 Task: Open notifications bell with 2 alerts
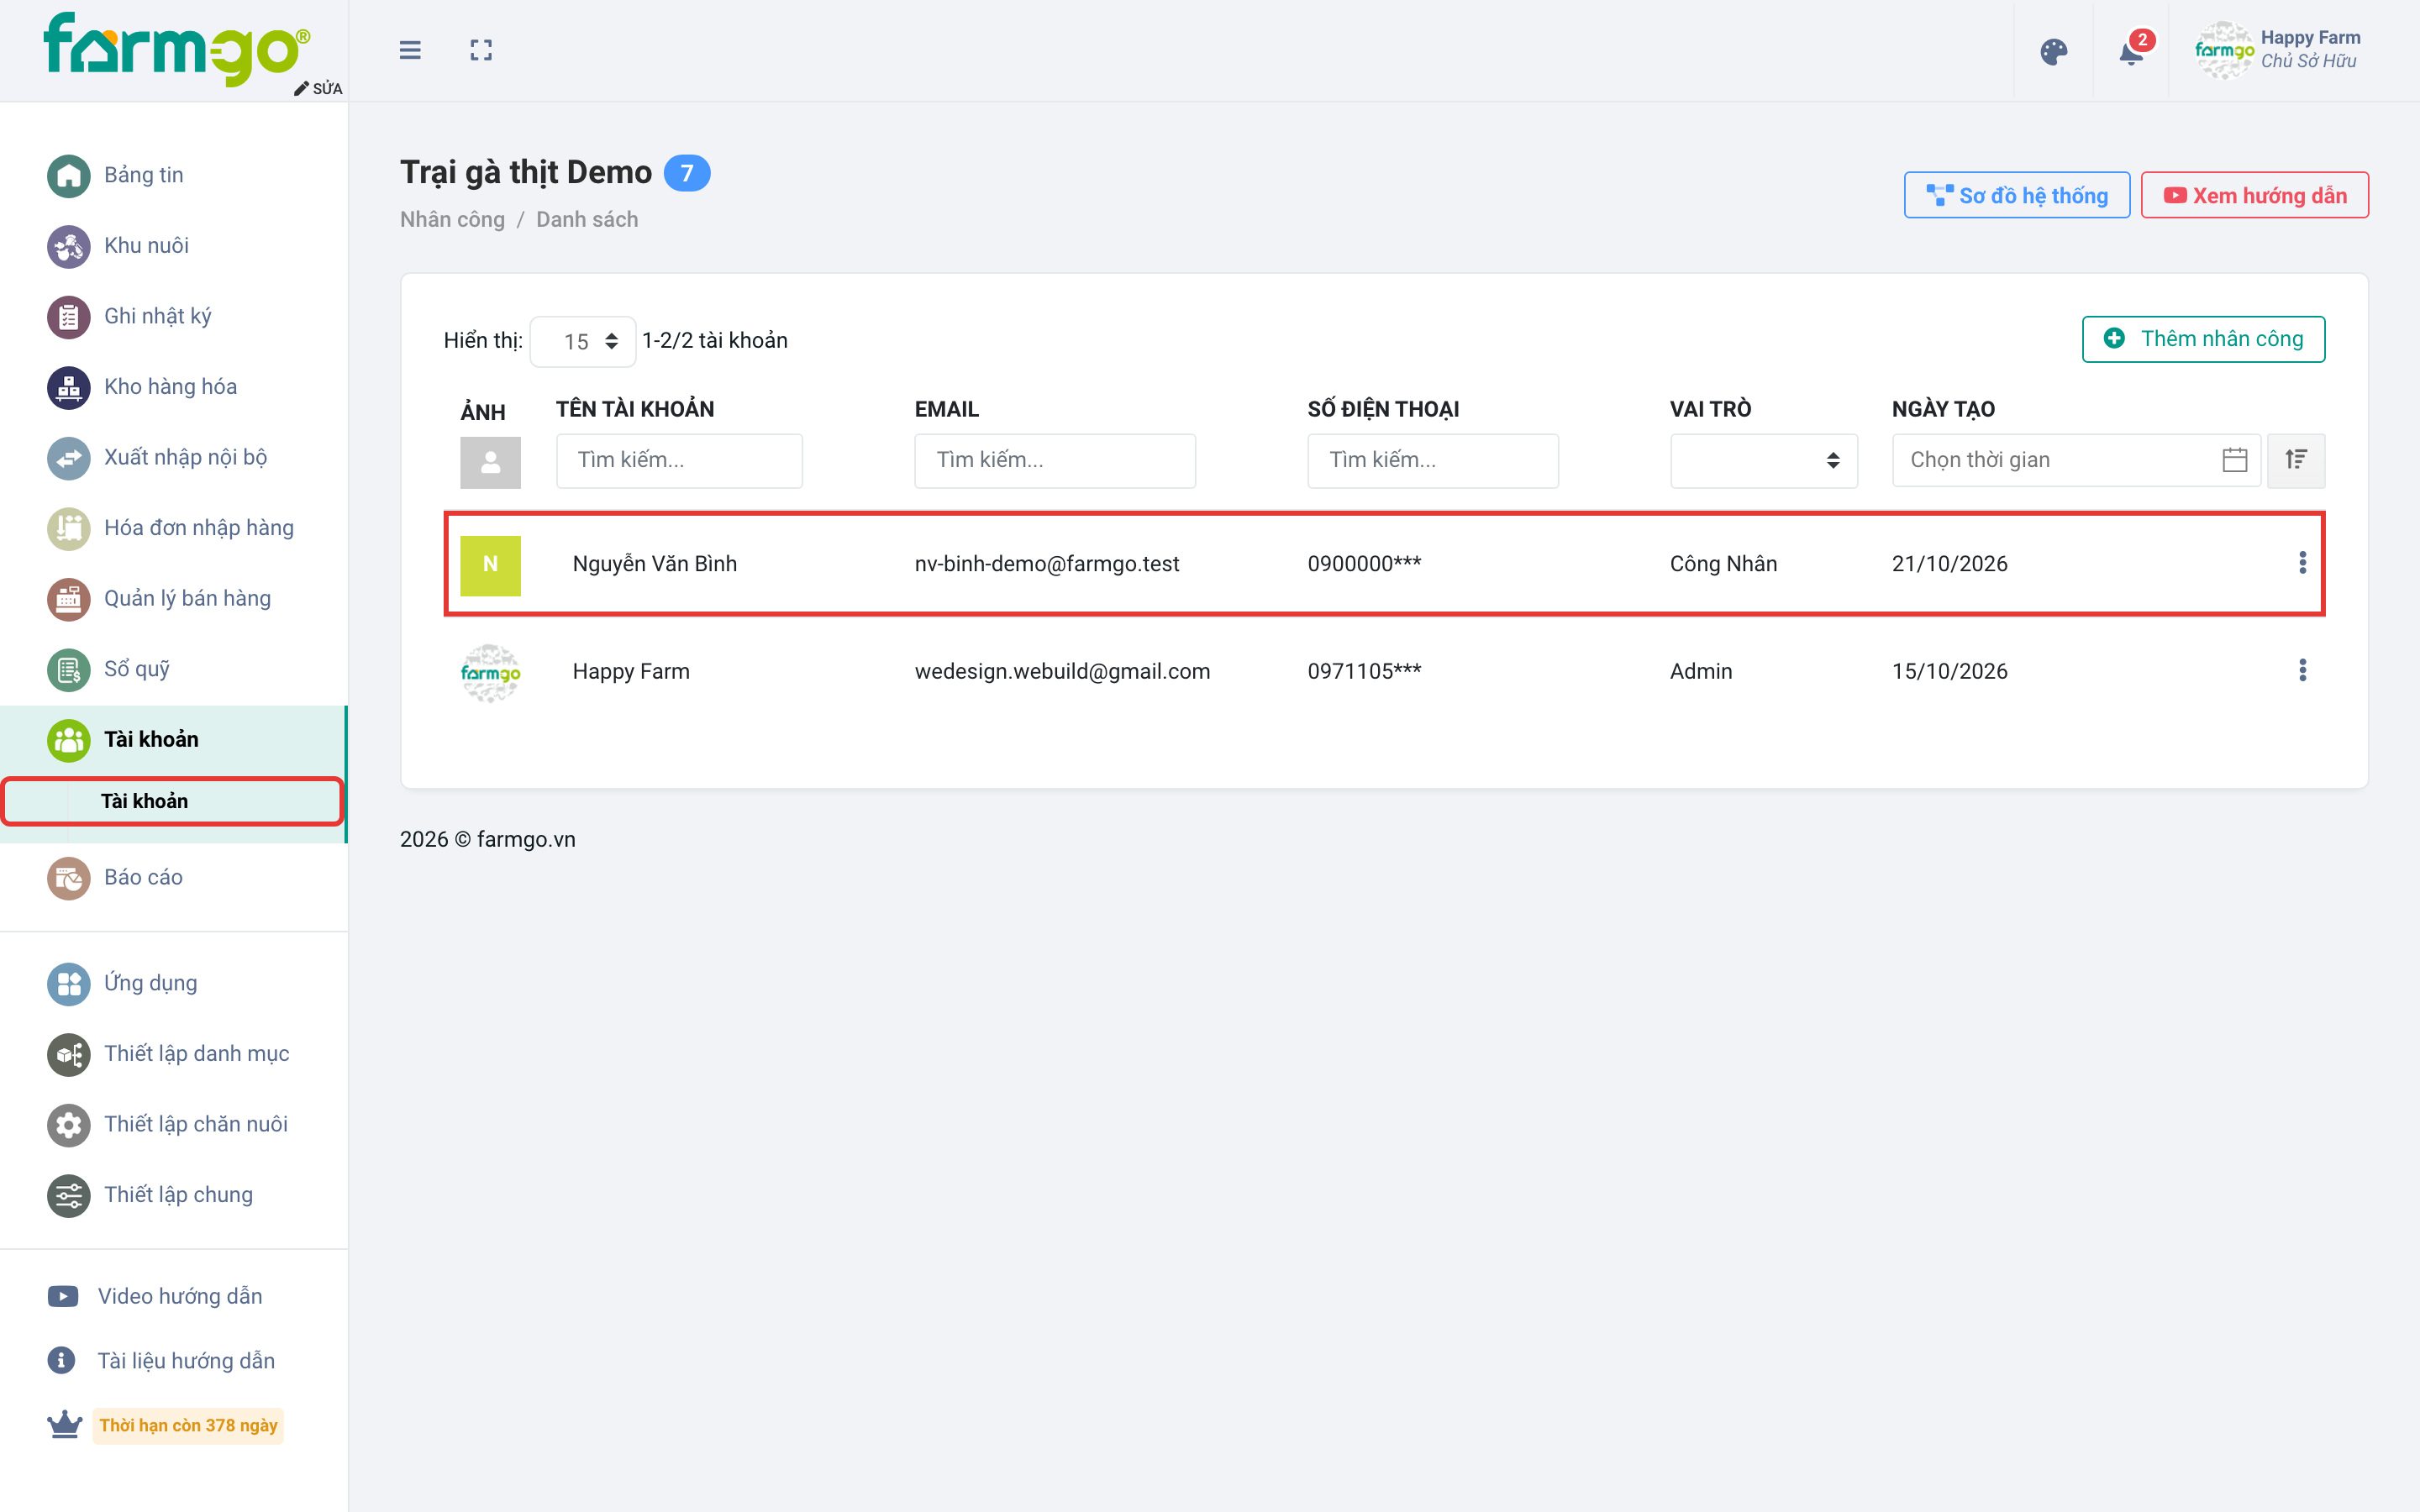point(2131,50)
